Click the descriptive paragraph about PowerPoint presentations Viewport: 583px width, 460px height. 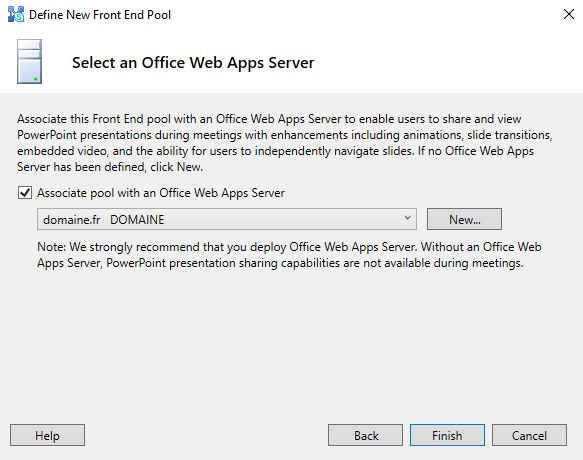285,143
